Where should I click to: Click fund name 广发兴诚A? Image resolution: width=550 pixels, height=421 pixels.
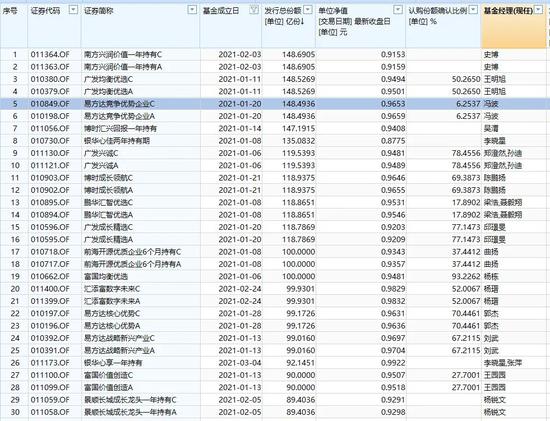(101, 166)
